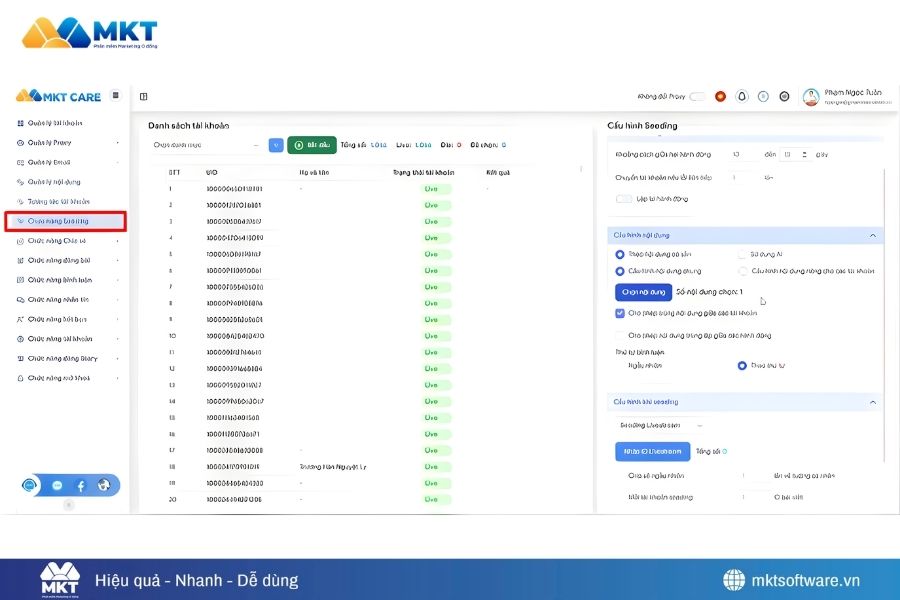
Task: Click the panel layout icon in header
Action: click(144, 97)
